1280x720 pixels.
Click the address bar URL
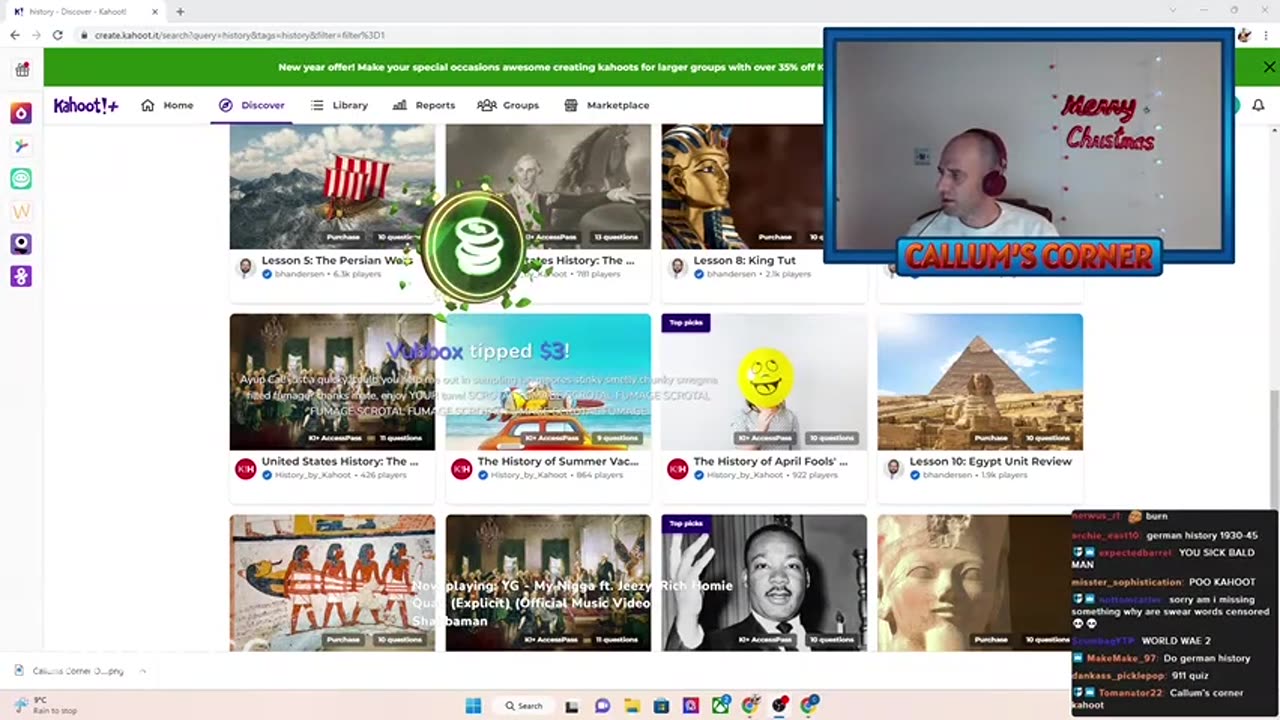[240, 35]
